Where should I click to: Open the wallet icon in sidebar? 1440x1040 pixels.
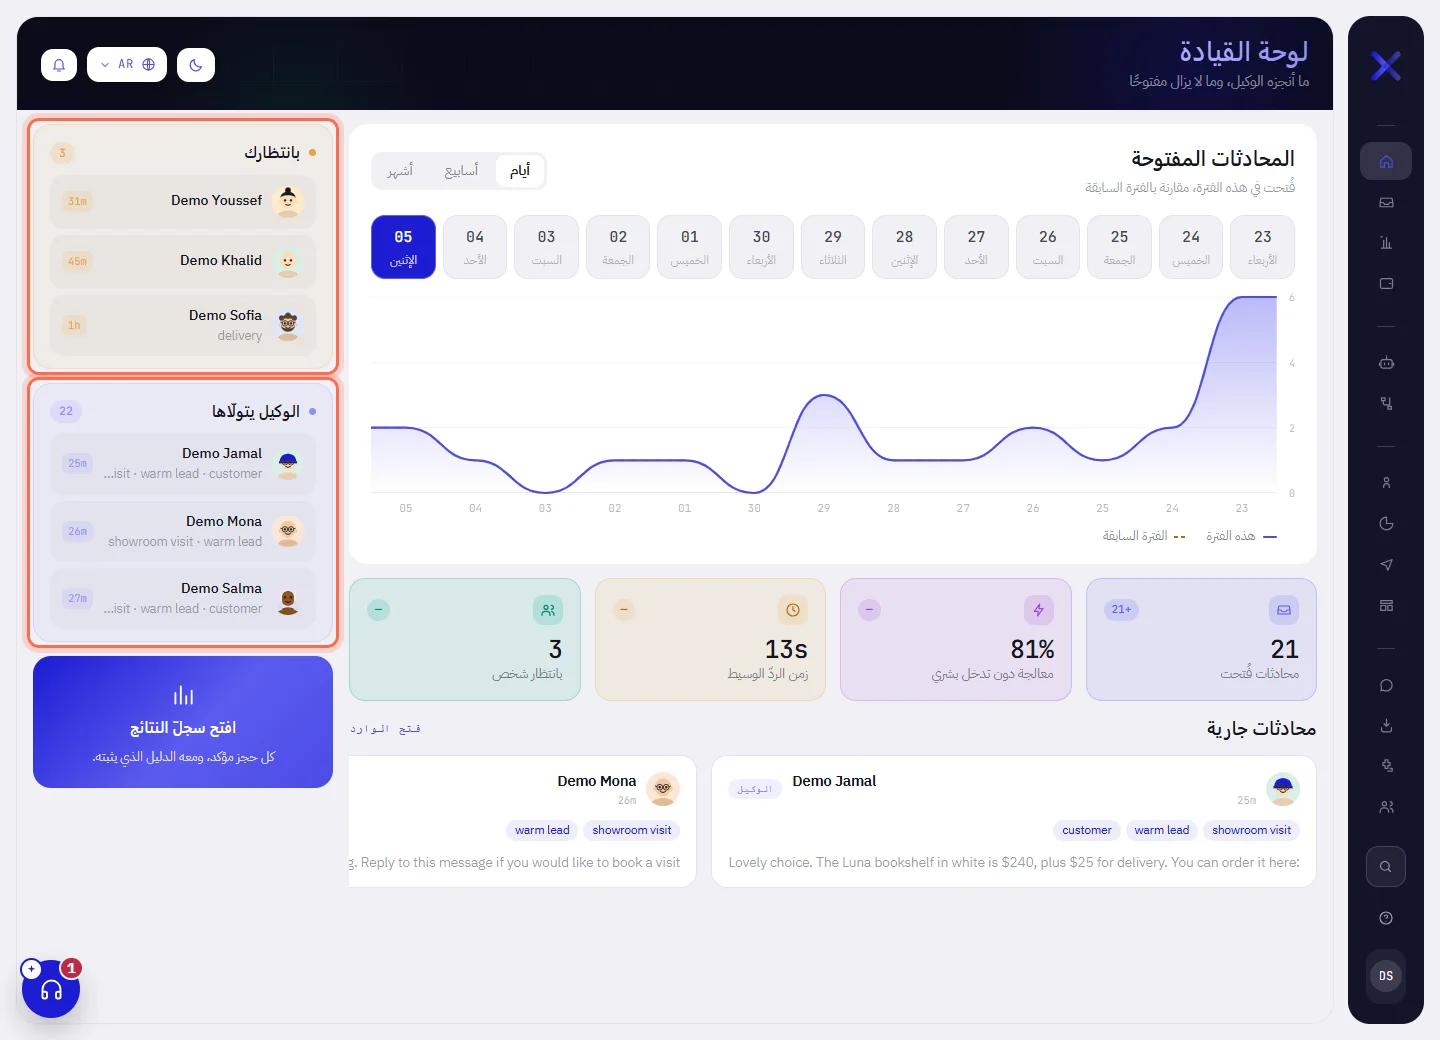(x=1386, y=284)
